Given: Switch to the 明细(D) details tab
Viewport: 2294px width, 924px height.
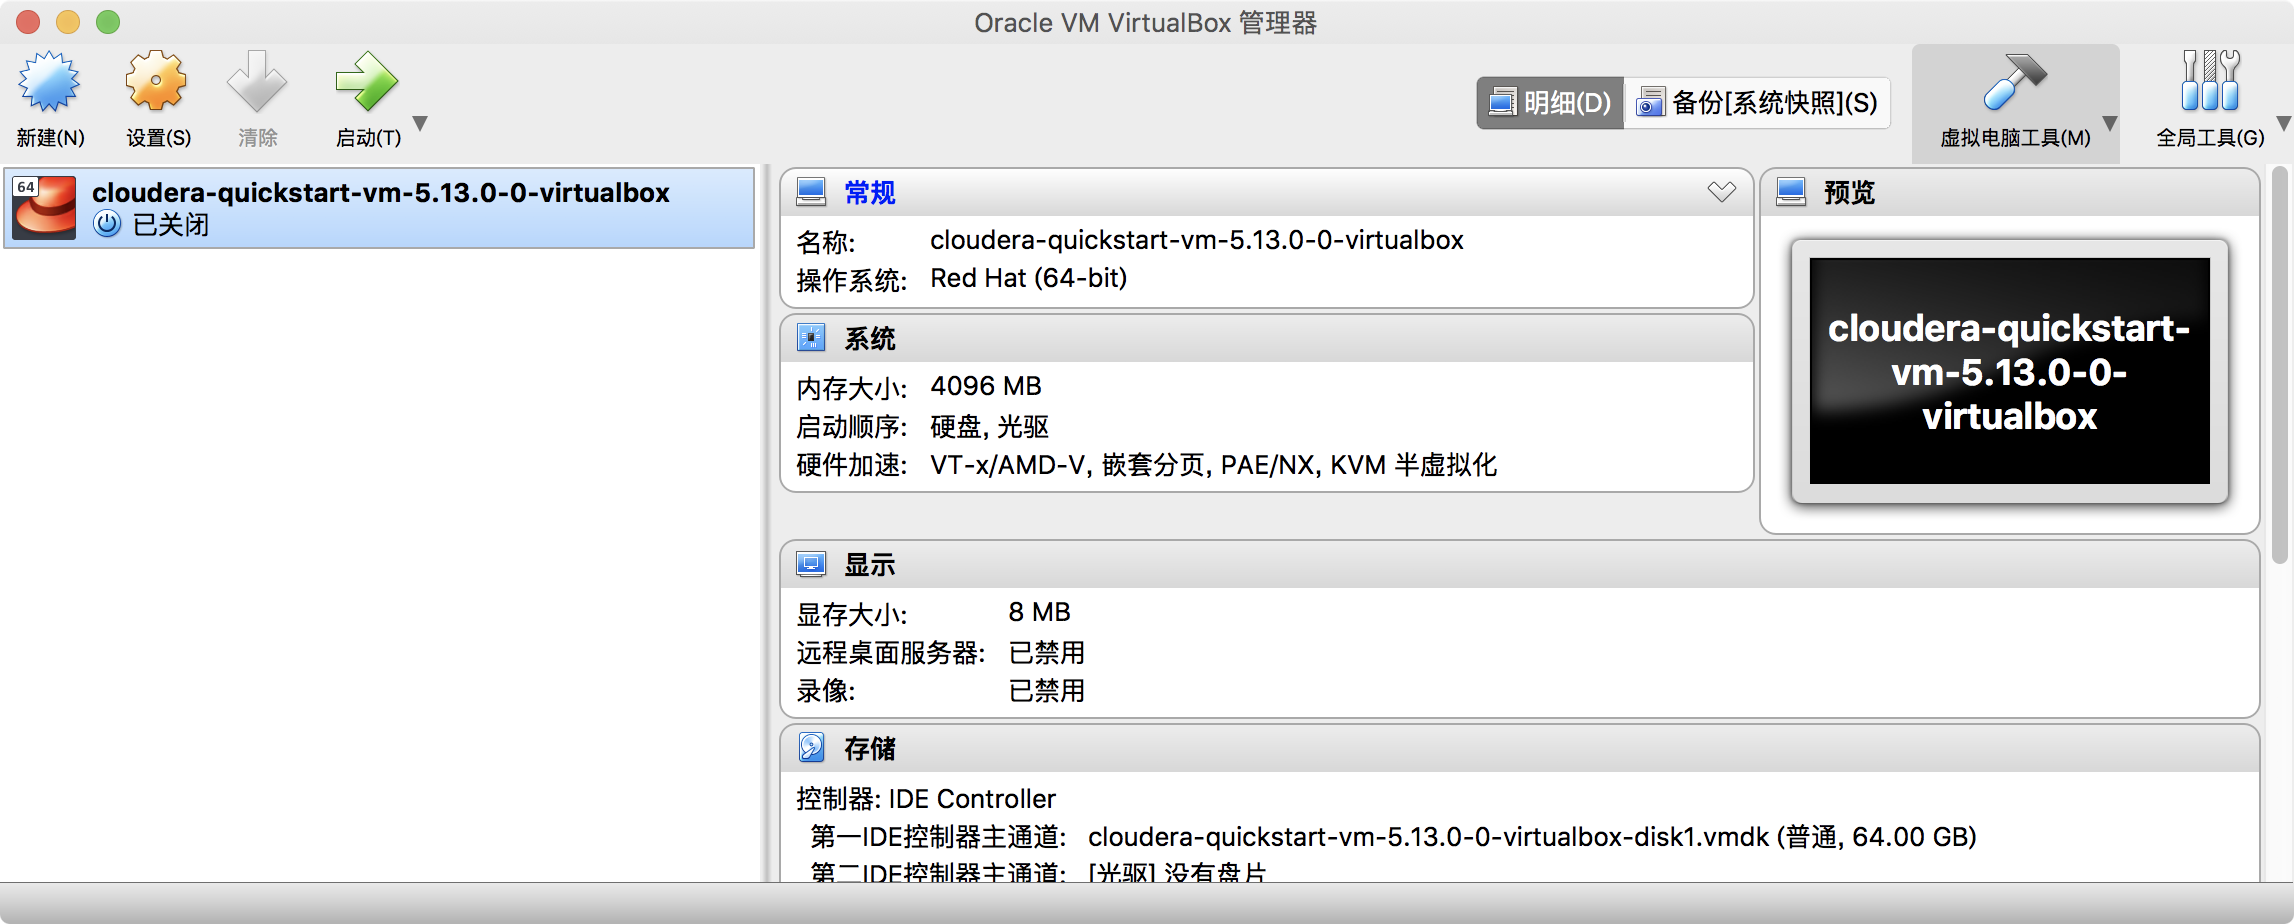Looking at the screenshot, I should (1550, 103).
